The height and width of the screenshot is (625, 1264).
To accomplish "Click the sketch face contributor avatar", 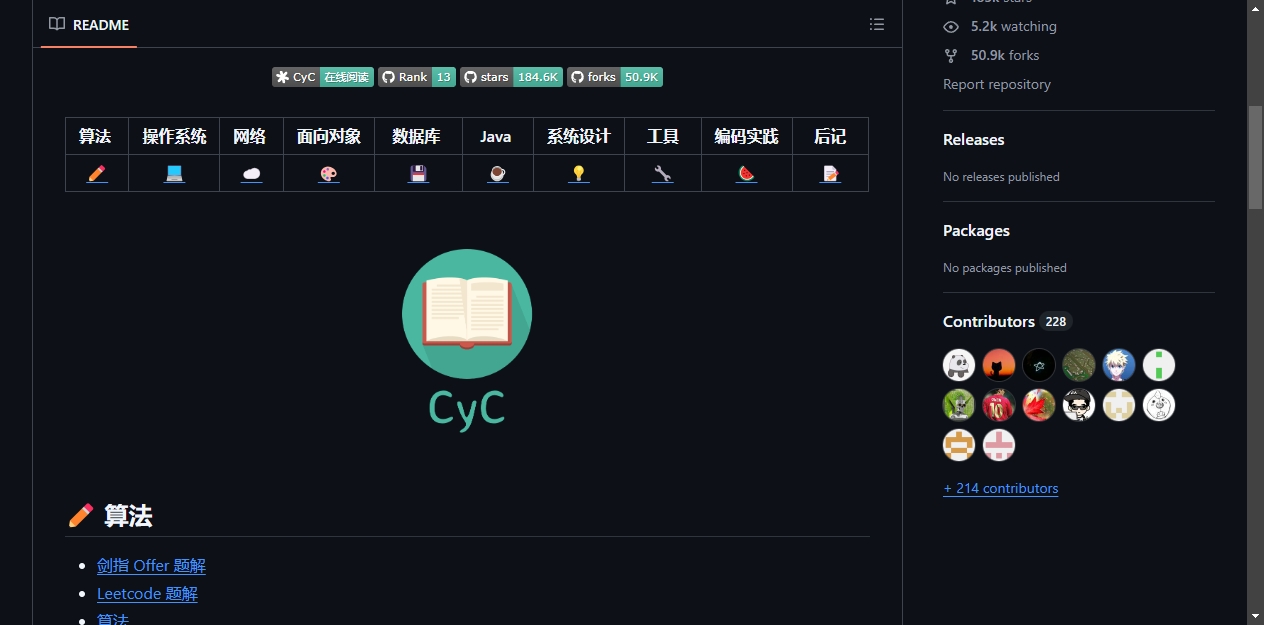I will point(1159,405).
